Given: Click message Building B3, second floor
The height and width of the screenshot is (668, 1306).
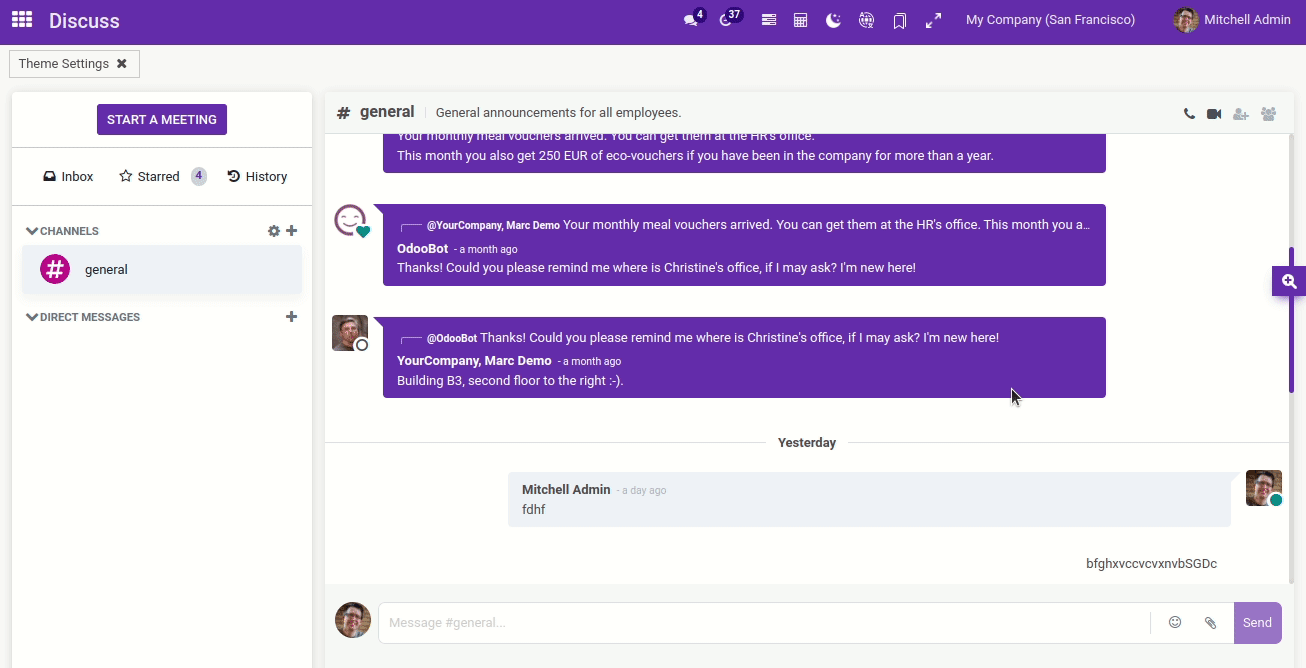Looking at the screenshot, I should (x=510, y=381).
